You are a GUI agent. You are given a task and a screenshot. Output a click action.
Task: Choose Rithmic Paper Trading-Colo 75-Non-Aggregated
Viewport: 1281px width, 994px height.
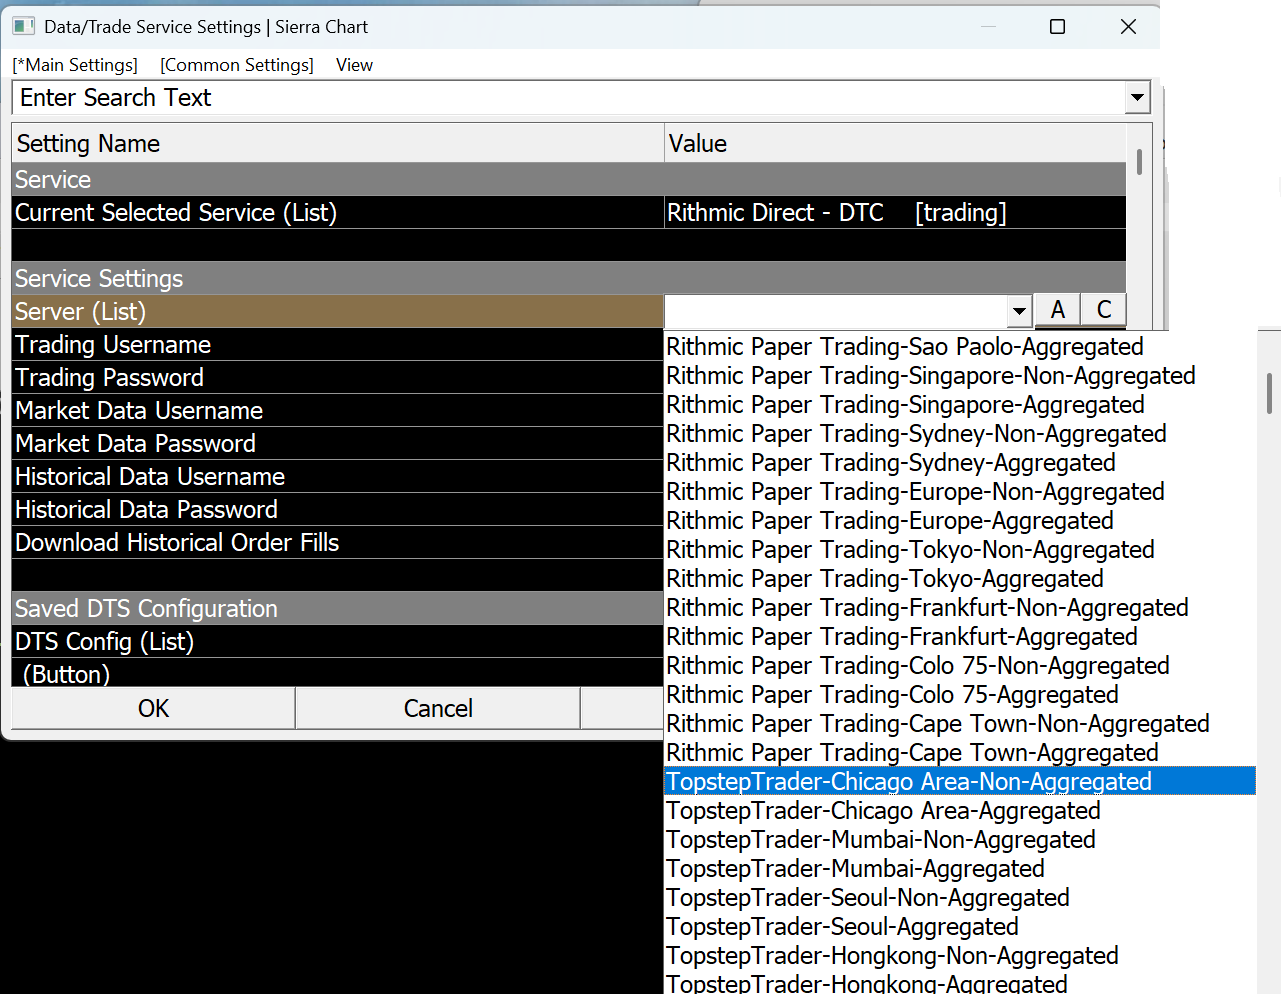960,665
